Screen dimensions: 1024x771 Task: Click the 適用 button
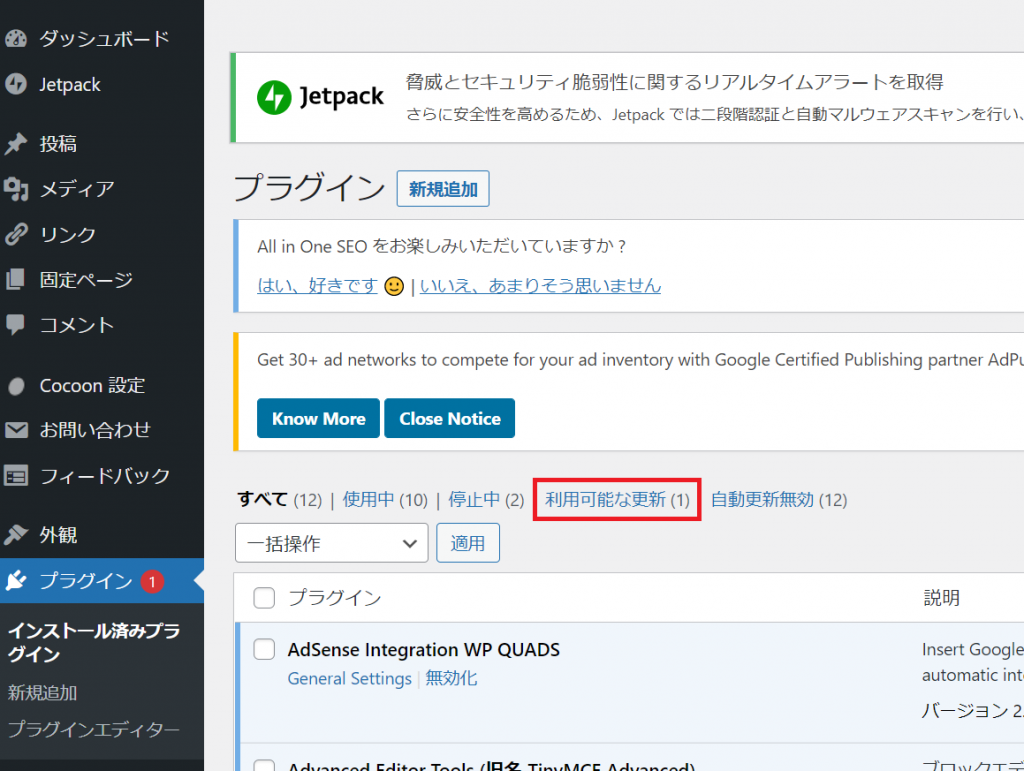tap(468, 543)
